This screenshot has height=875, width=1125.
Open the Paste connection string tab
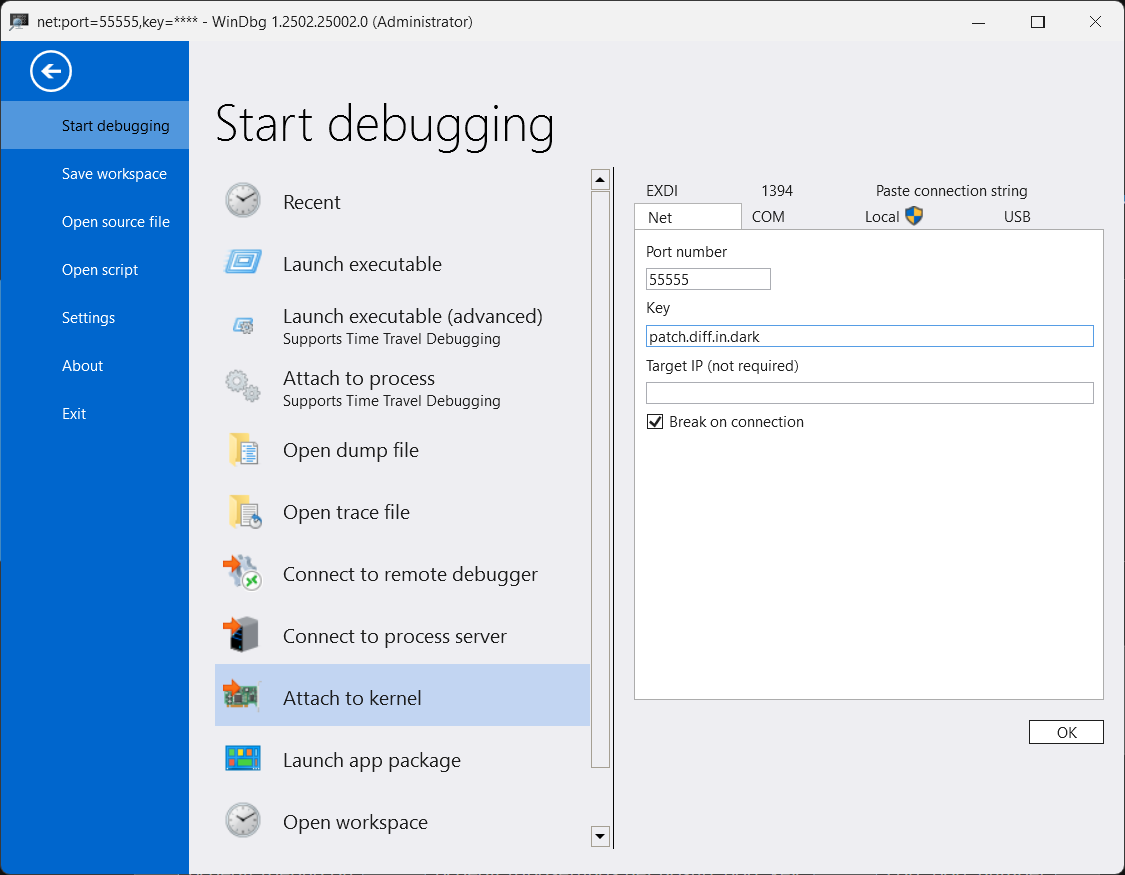951,191
